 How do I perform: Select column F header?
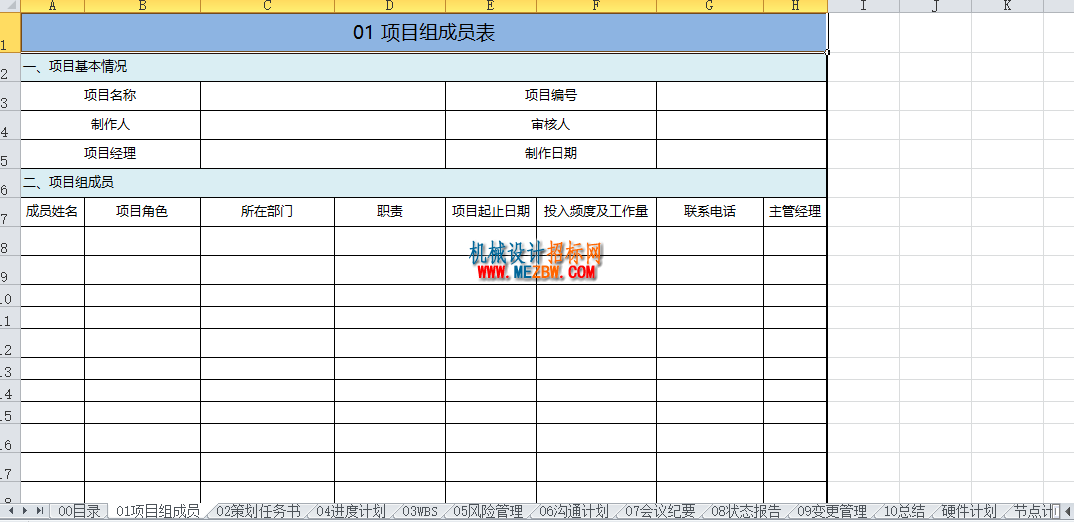[597, 6]
